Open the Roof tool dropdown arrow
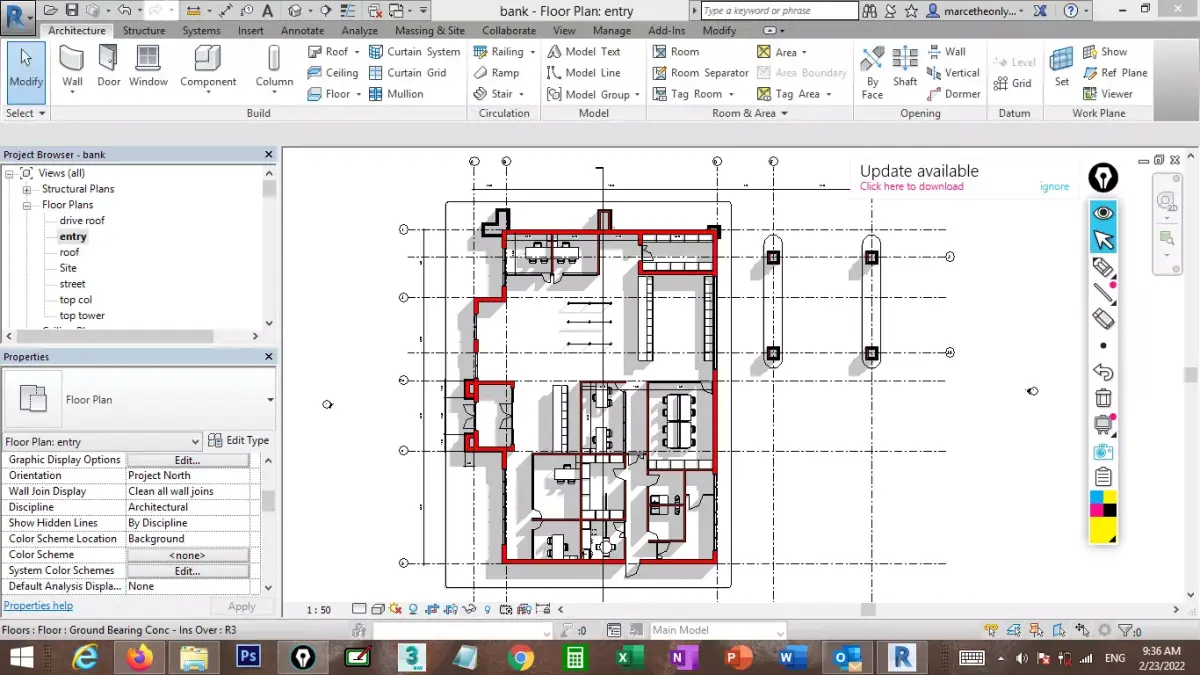The width and height of the screenshot is (1200, 675). [357, 52]
